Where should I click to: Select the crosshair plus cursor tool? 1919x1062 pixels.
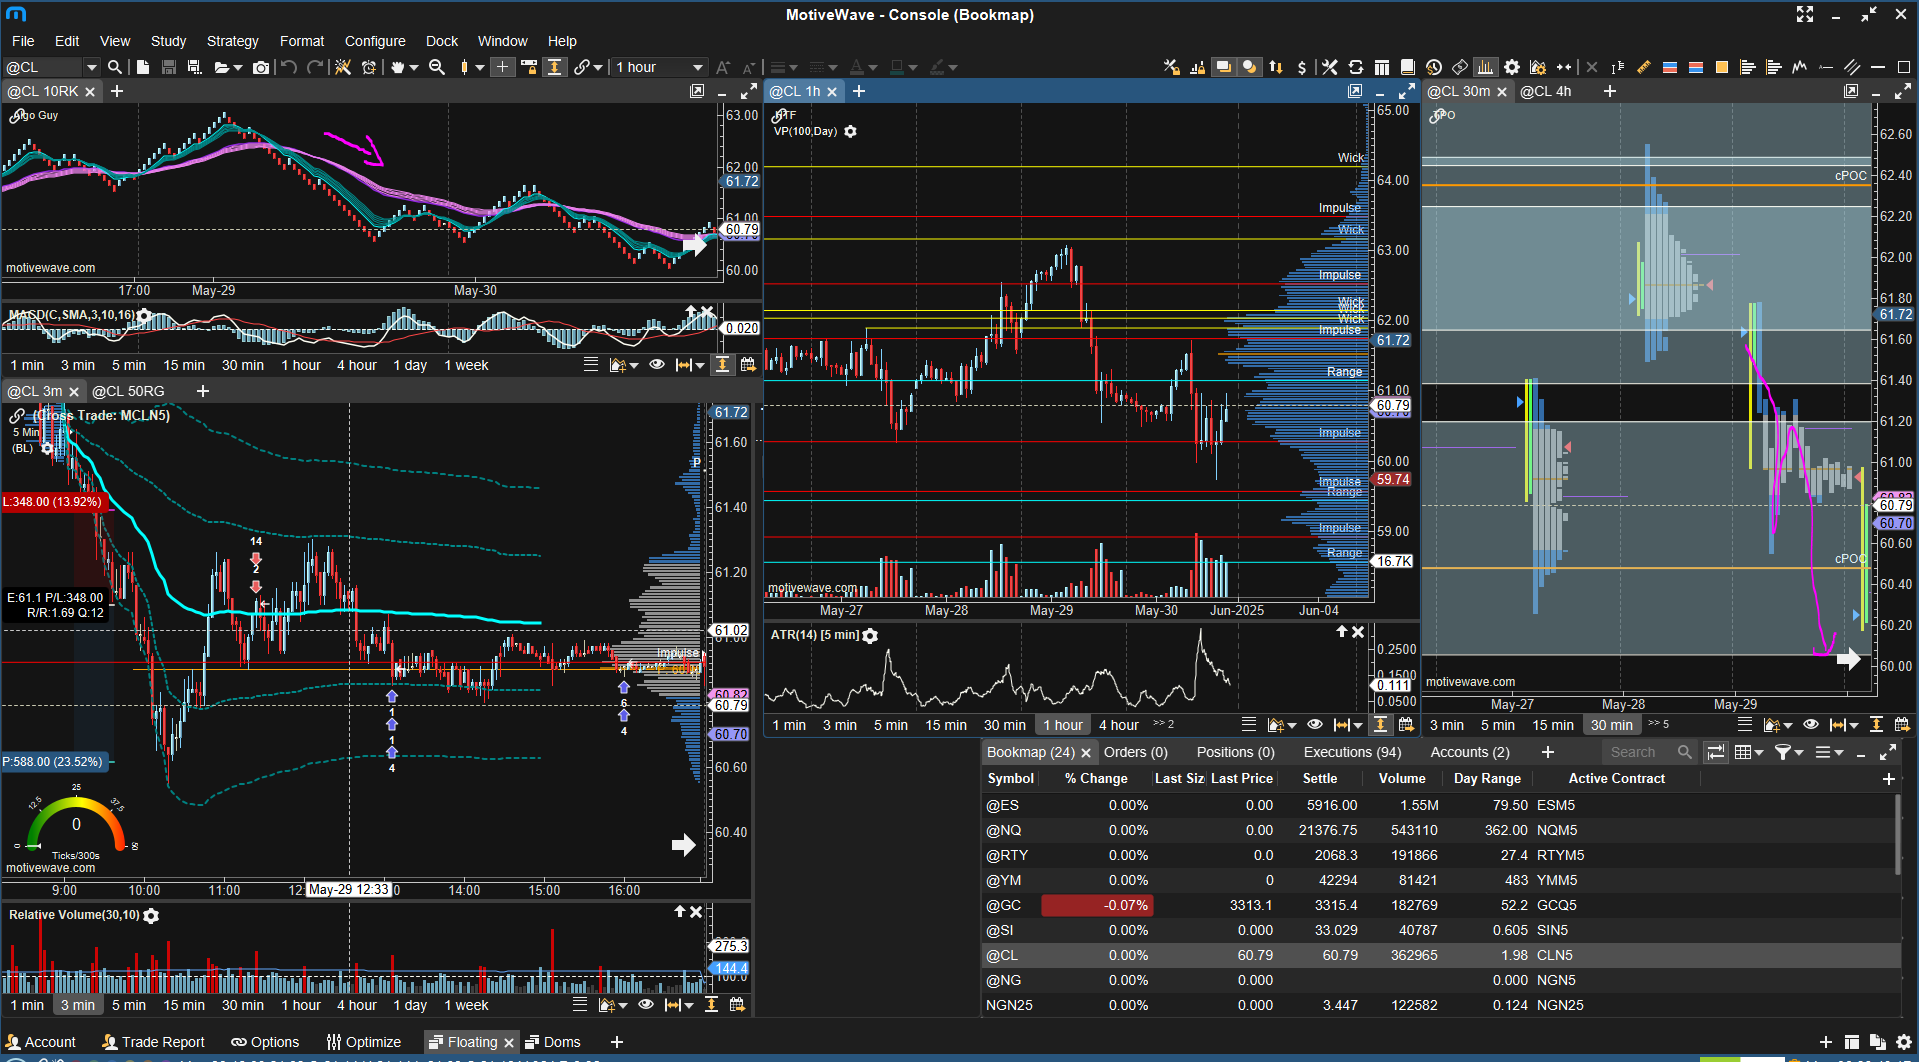(502, 67)
